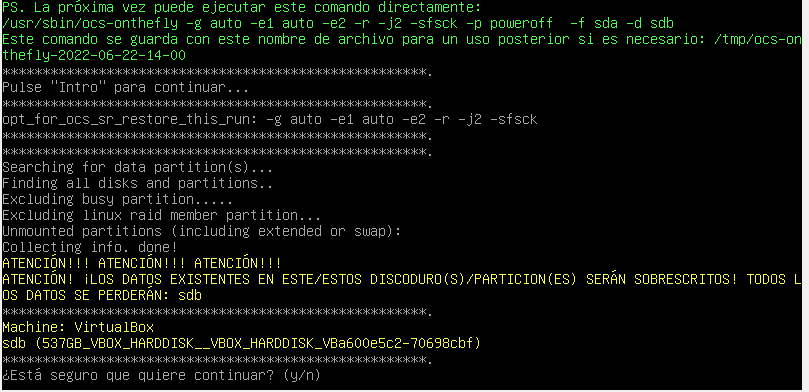Viewport: 809px width, 392px height.
Task: Click the 'PS. La próxima vez puede ejecutar' line
Action: click(241, 7)
